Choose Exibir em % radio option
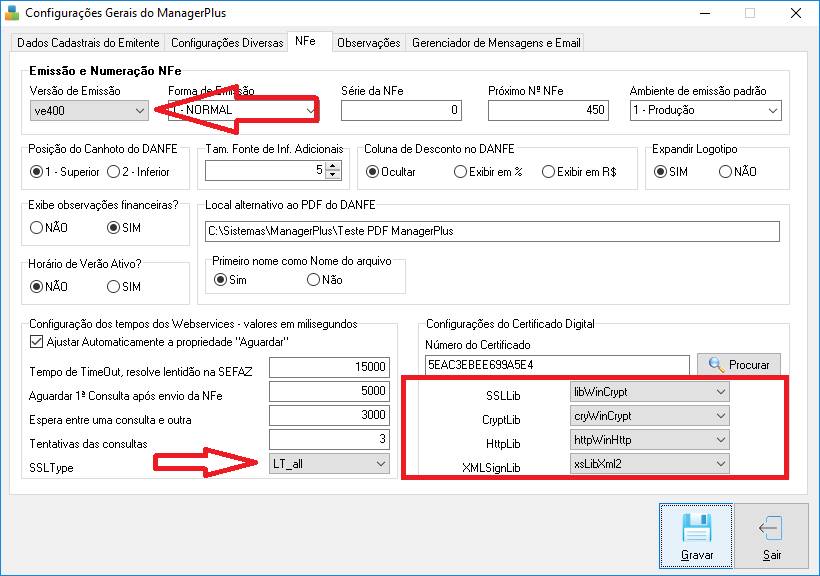820x576 pixels. point(488,172)
